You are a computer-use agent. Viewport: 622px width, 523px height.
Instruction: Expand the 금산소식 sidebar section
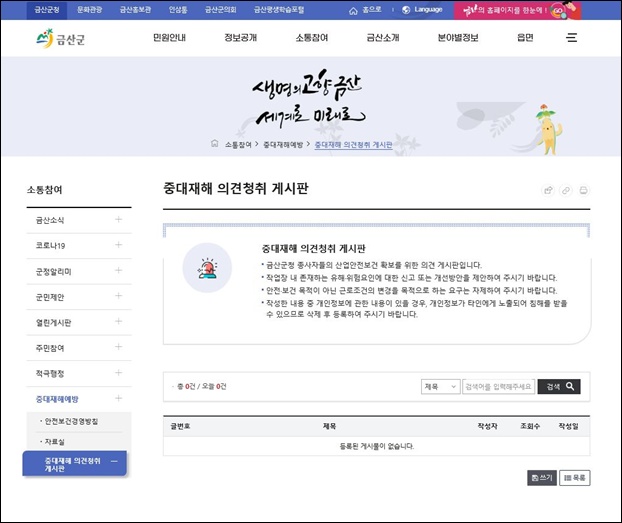118,219
